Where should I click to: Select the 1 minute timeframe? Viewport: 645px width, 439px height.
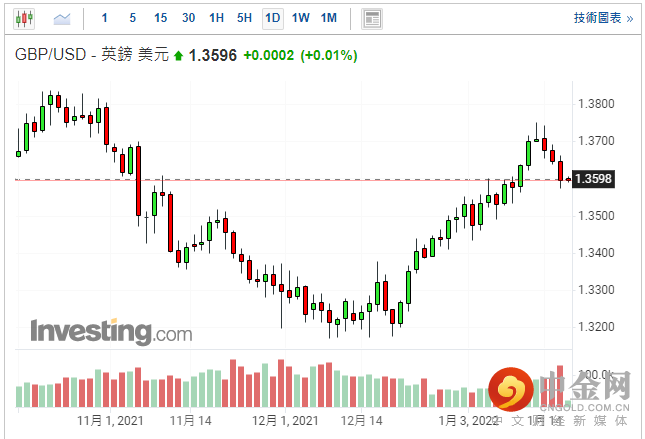click(x=105, y=18)
